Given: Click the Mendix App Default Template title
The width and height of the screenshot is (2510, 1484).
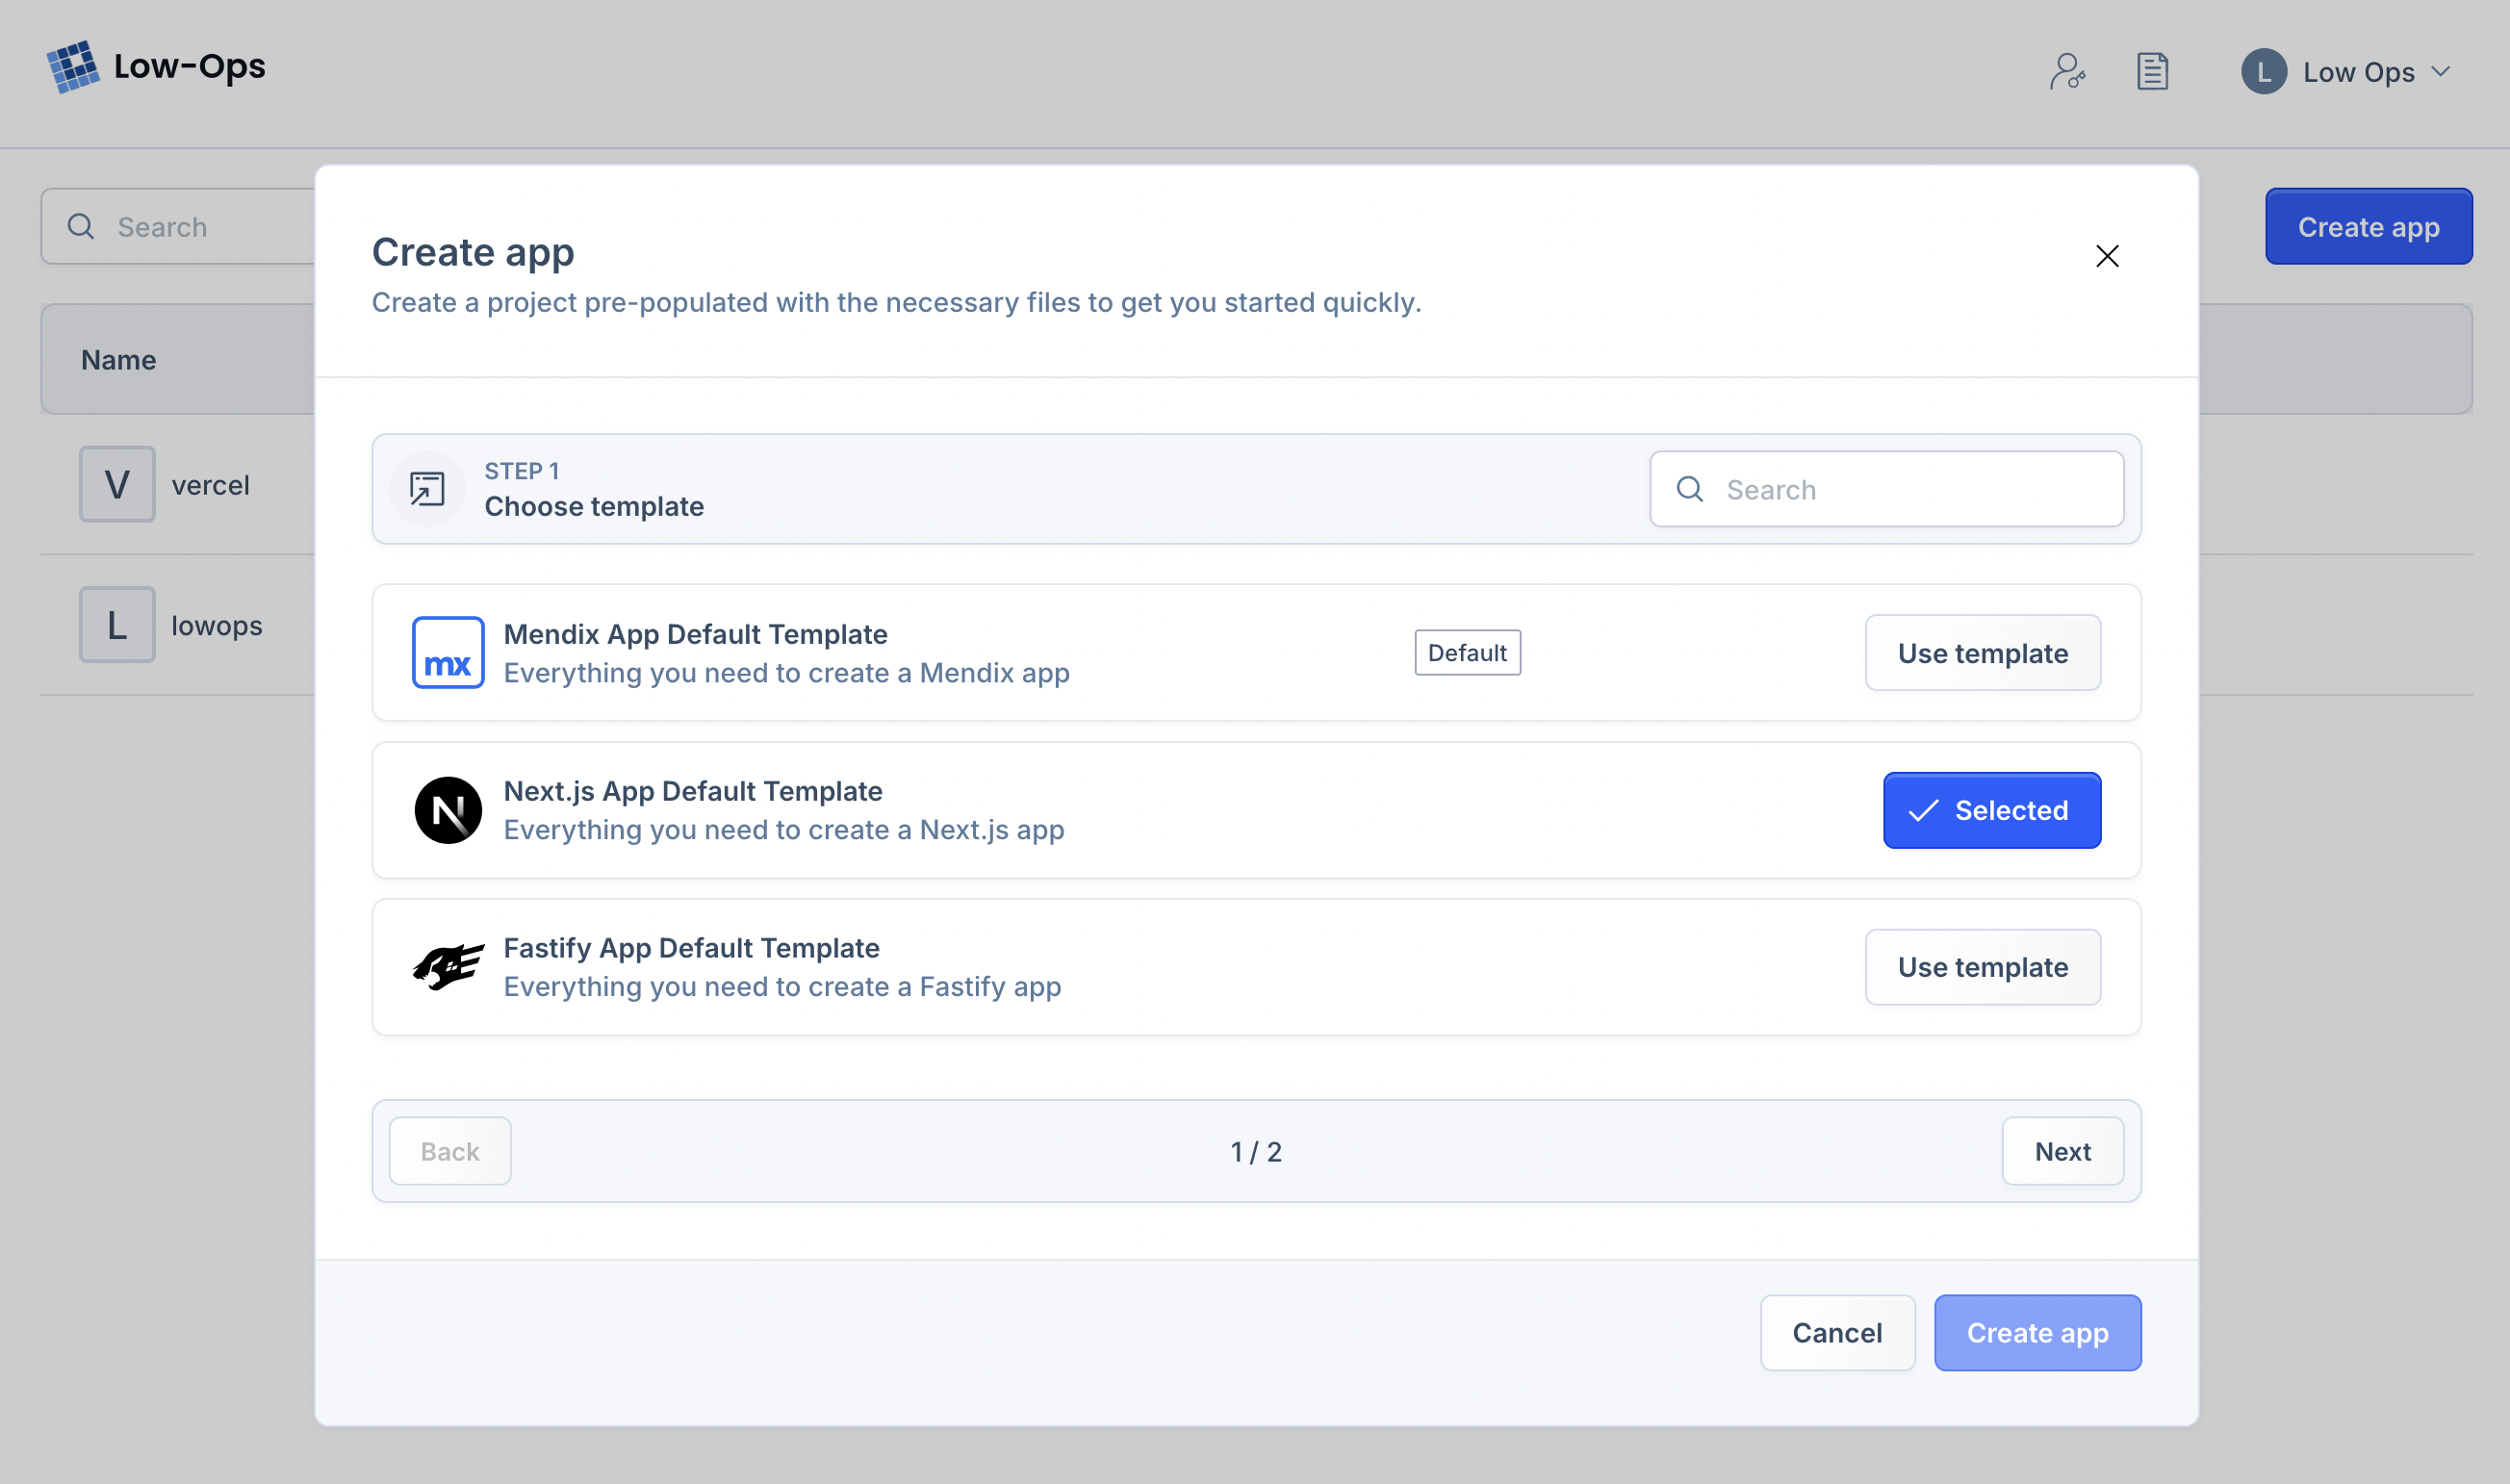Looking at the screenshot, I should point(695,634).
